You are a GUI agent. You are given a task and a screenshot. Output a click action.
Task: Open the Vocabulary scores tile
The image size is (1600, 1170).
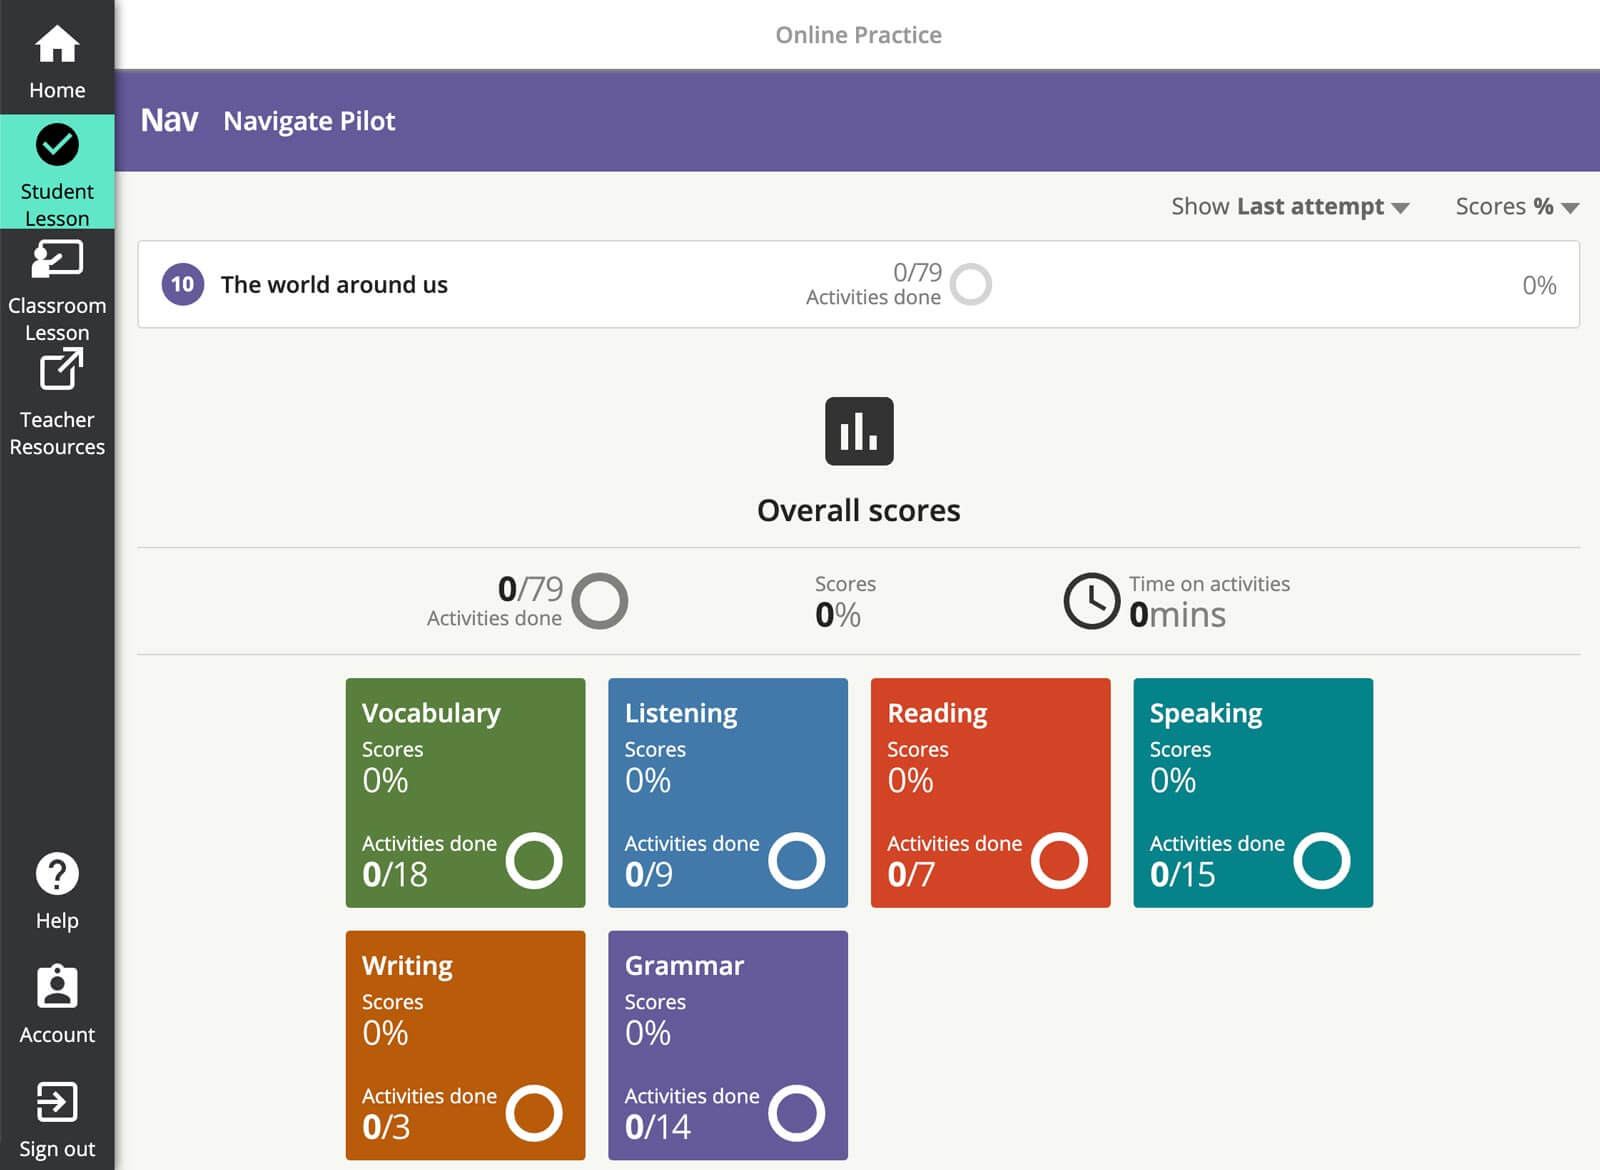point(465,792)
